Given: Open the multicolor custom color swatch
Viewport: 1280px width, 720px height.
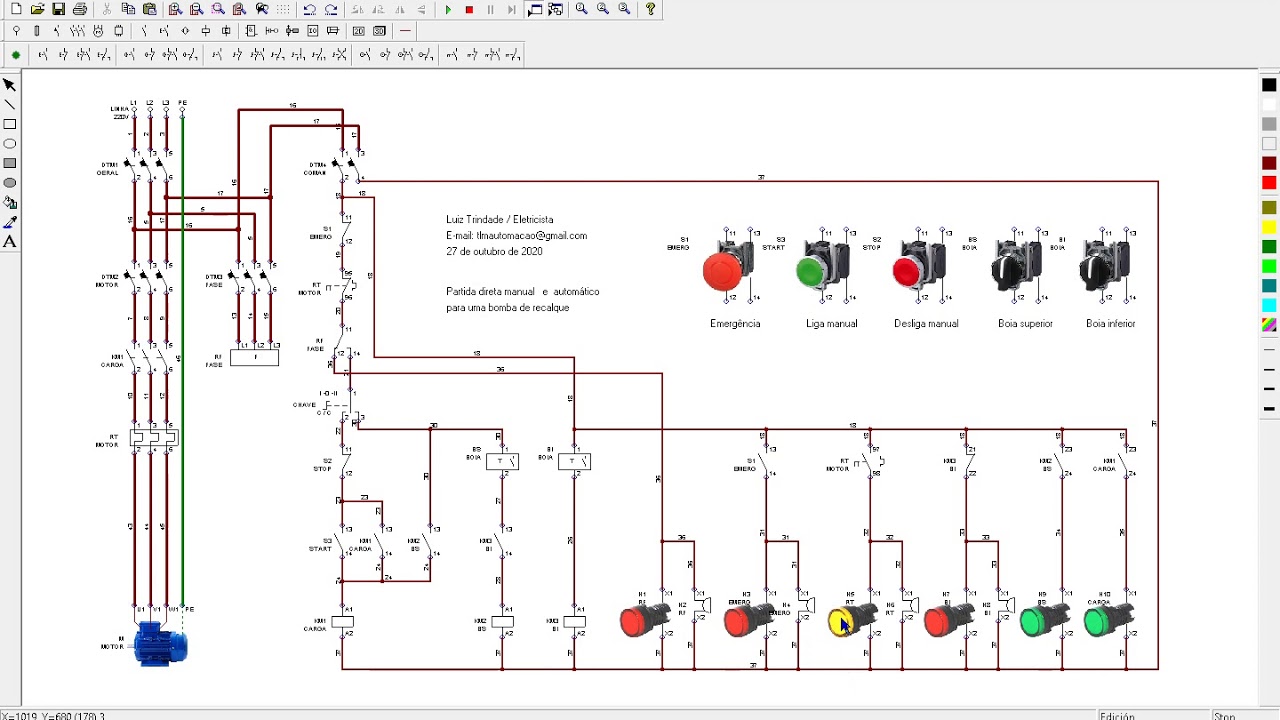Looking at the screenshot, I should tap(1269, 325).
